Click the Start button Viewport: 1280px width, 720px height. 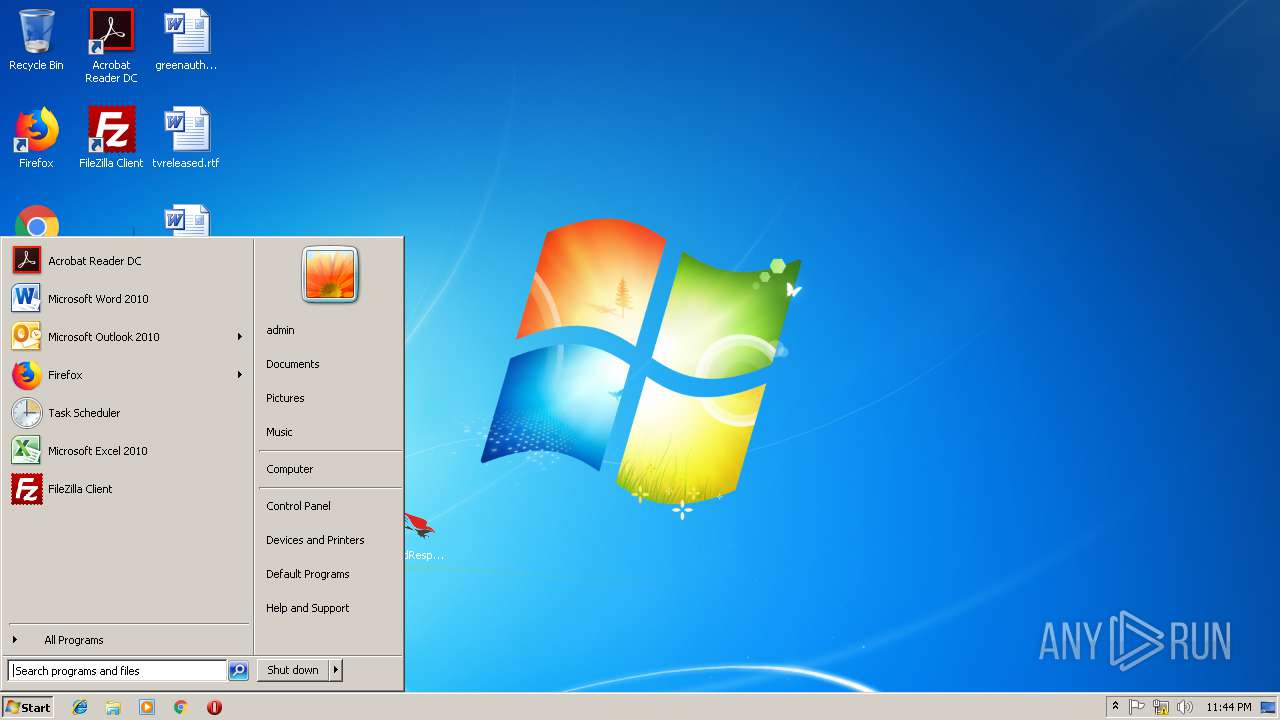click(28, 707)
